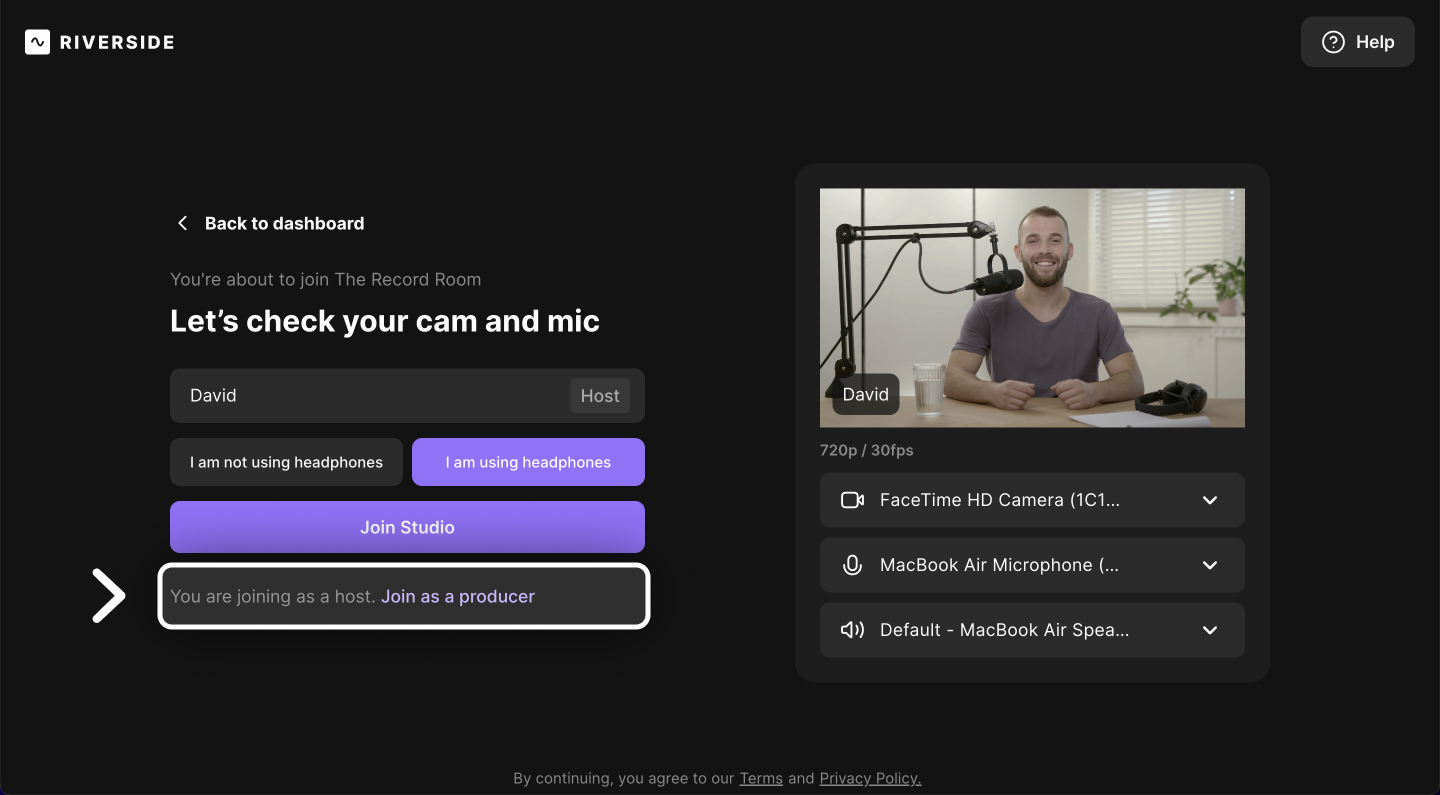The height and width of the screenshot is (795, 1440).
Task: Expand the MacBook Air Microphone dropdown arrow
Action: point(1209,565)
